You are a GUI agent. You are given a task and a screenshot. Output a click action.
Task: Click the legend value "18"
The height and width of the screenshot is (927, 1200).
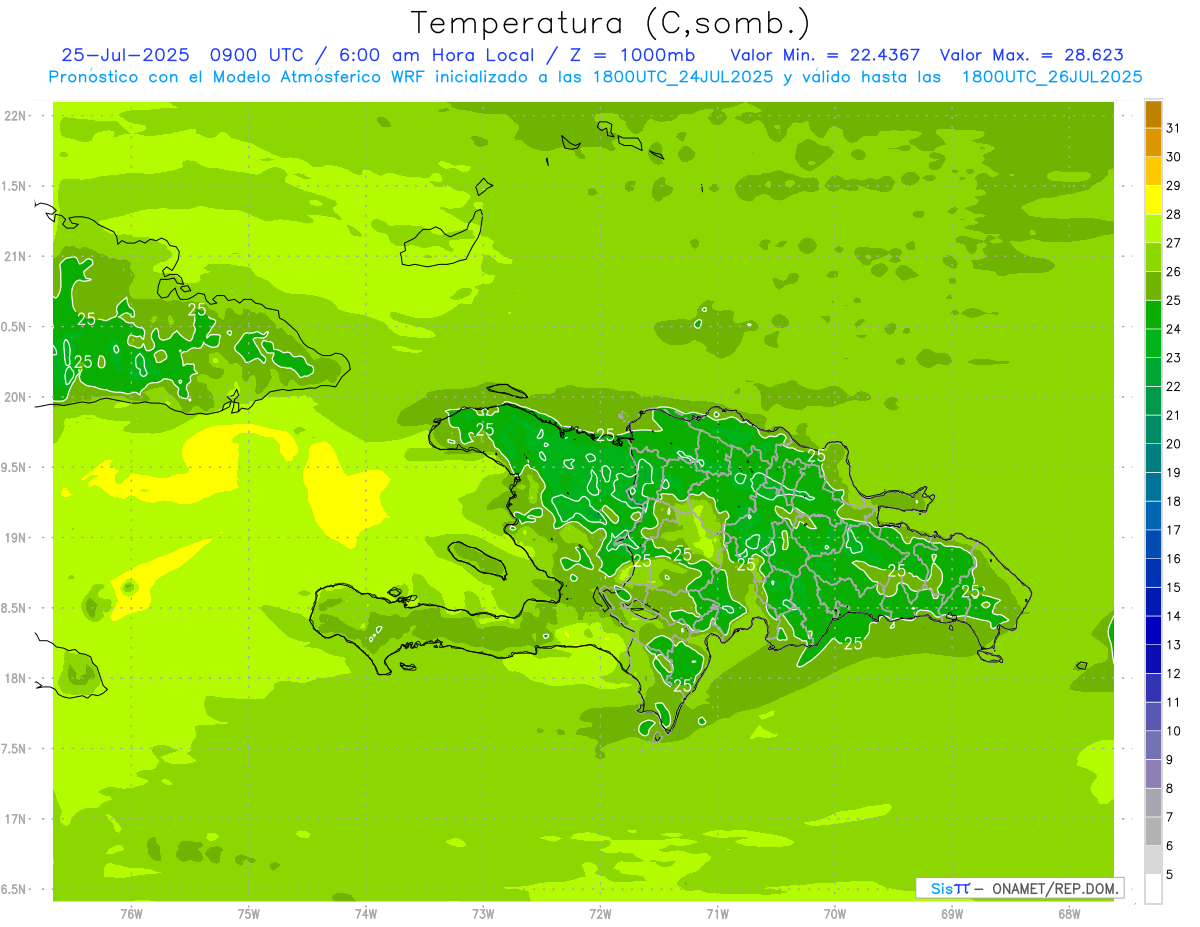tap(1174, 501)
